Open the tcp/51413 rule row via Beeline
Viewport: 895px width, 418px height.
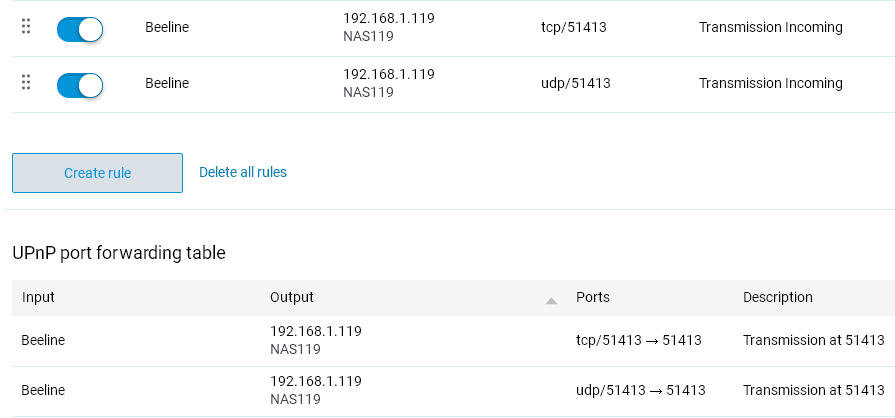click(x=167, y=27)
